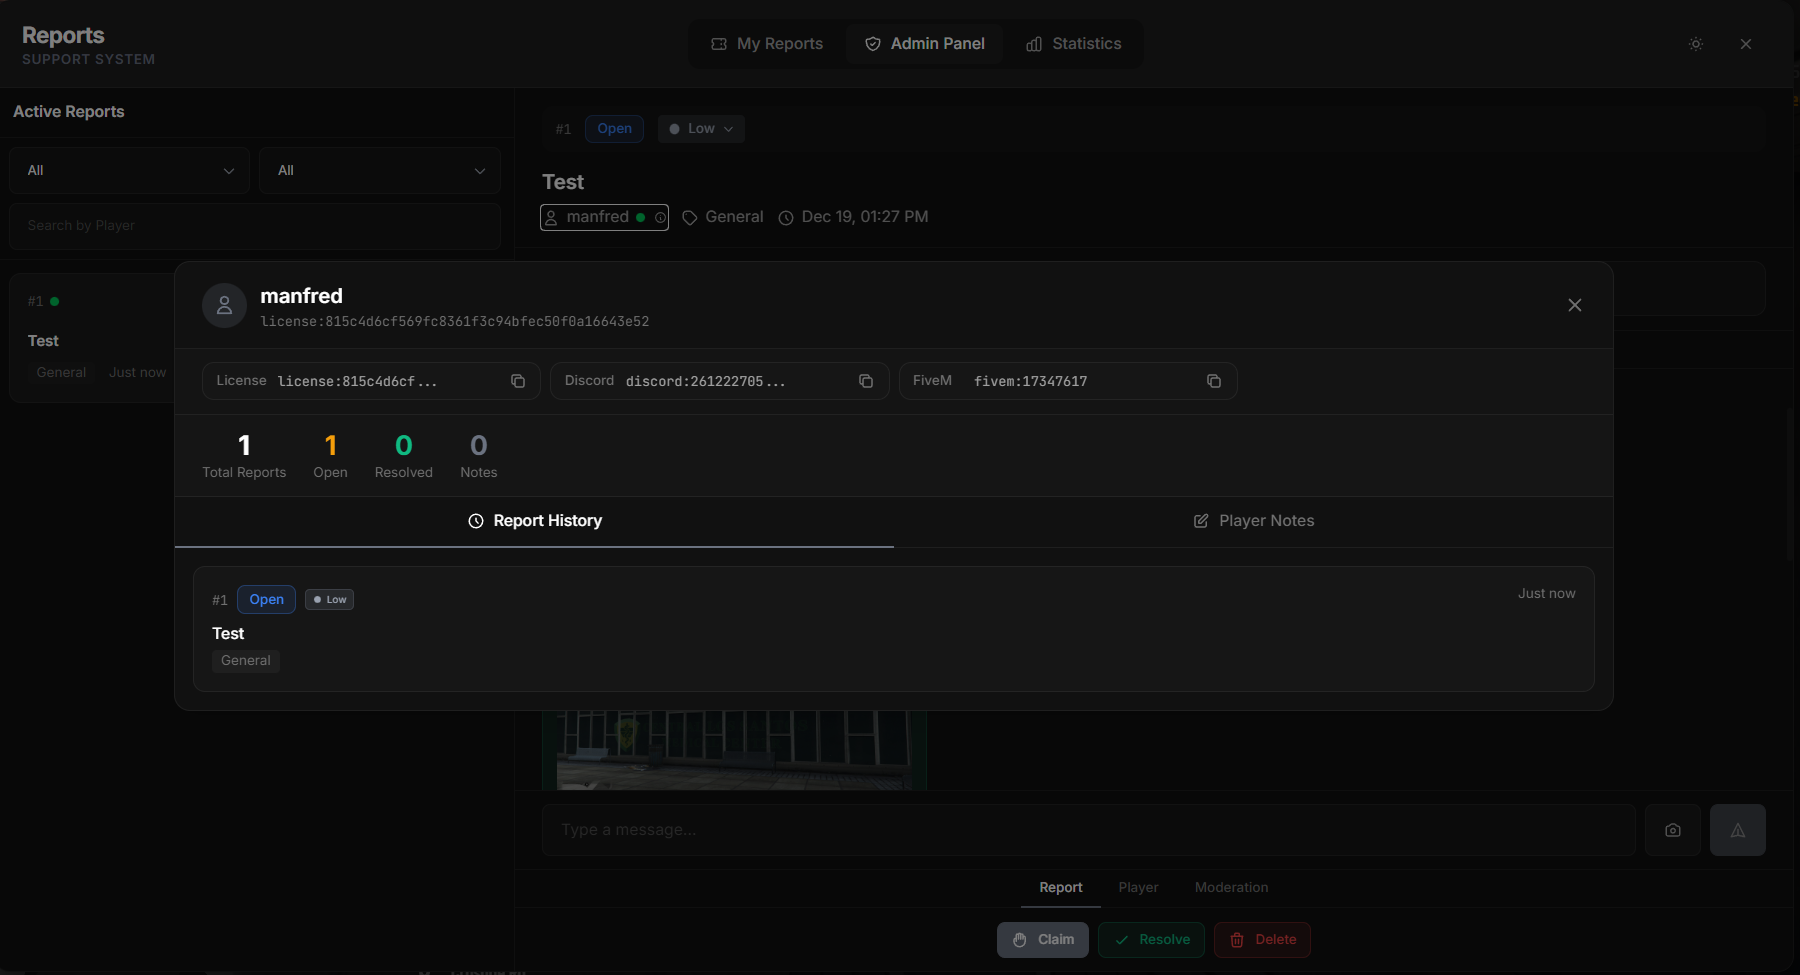Open the Report tab at bottom
1800x975 pixels.
pyautogui.click(x=1061, y=888)
